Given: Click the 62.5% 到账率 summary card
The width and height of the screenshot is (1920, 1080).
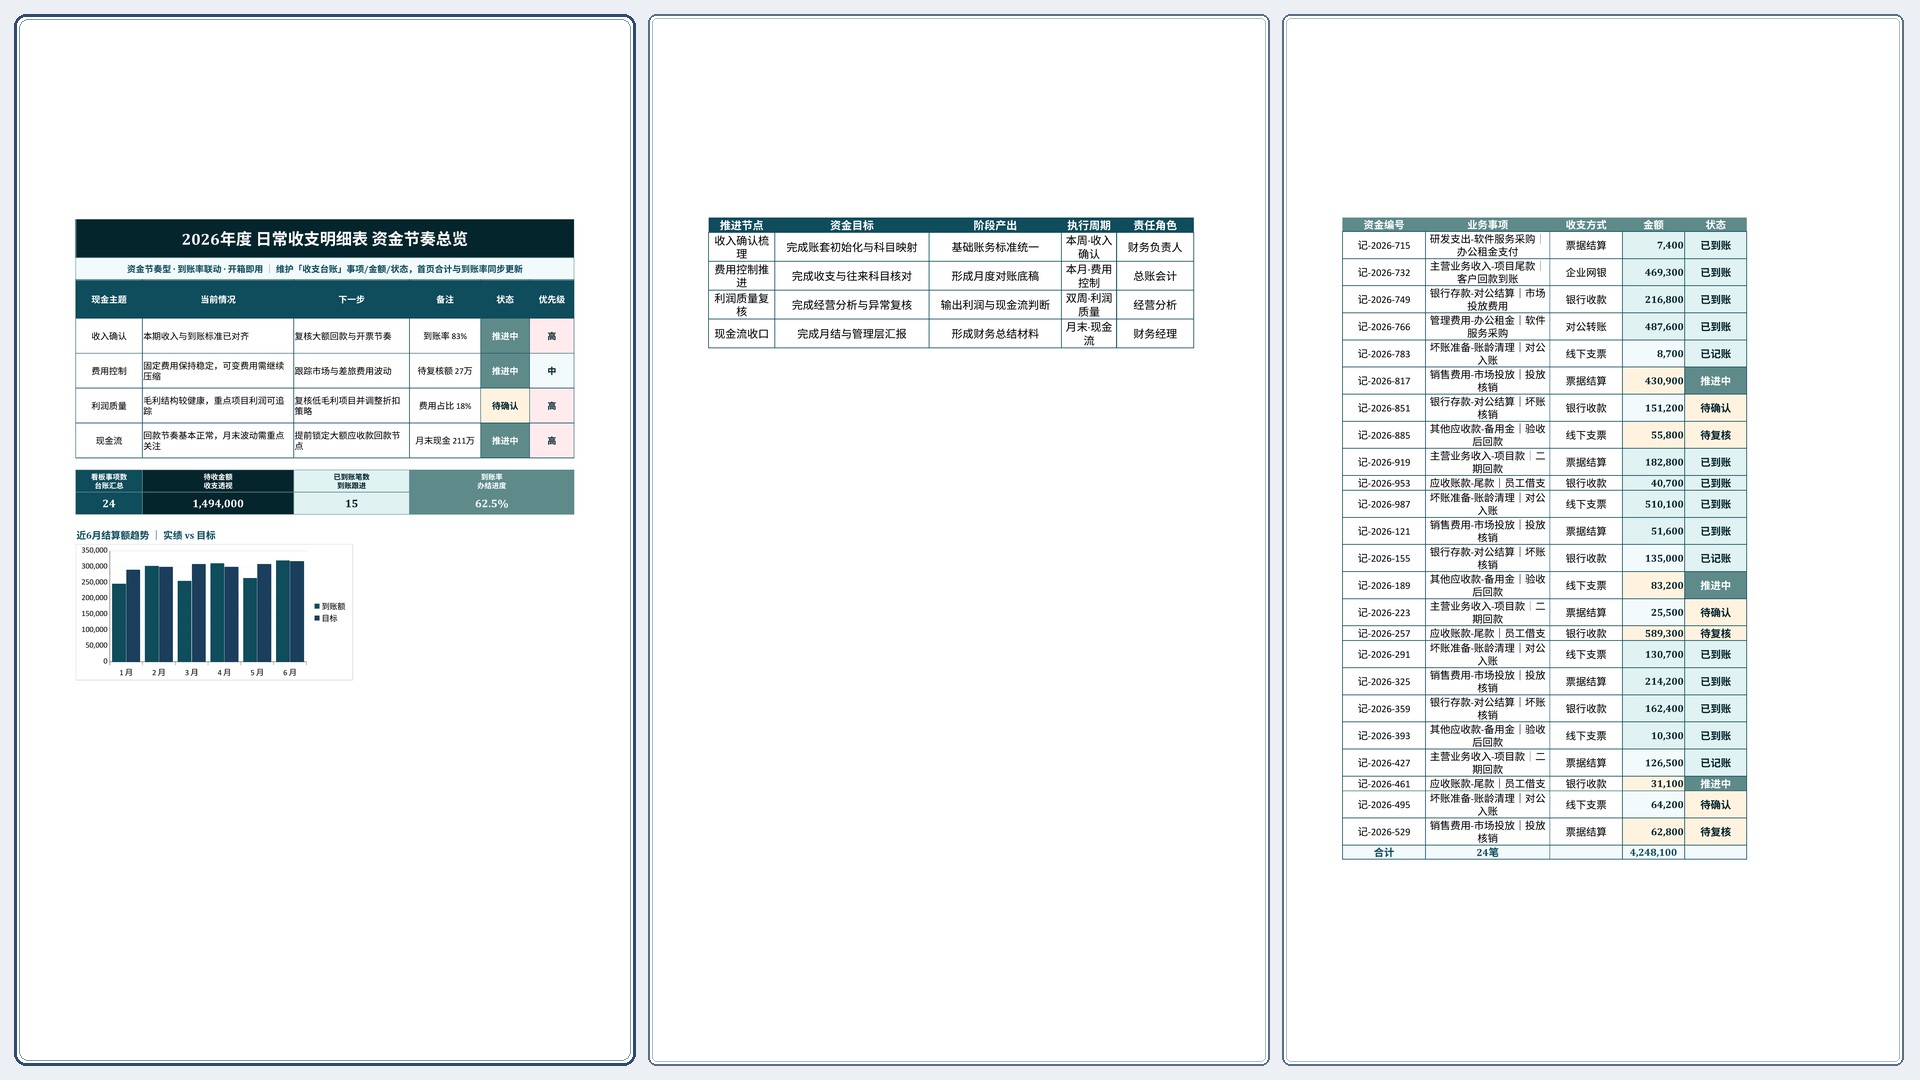Looking at the screenshot, I should pos(491,492).
